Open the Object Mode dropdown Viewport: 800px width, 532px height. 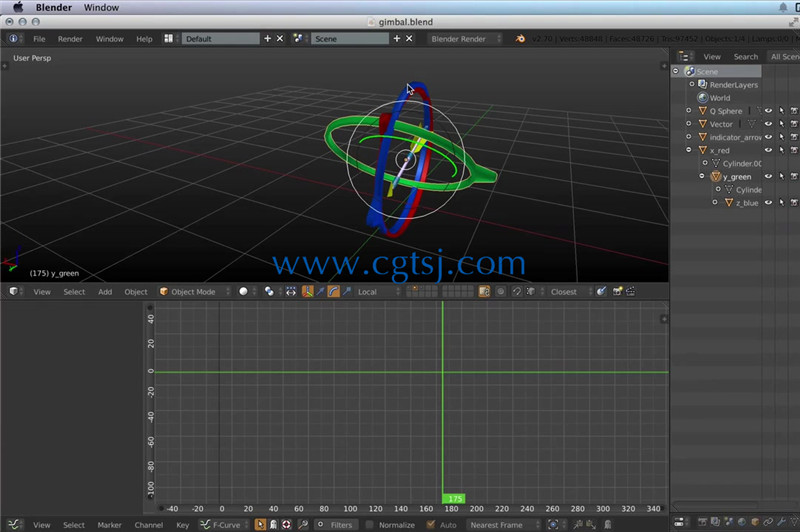tap(194, 291)
